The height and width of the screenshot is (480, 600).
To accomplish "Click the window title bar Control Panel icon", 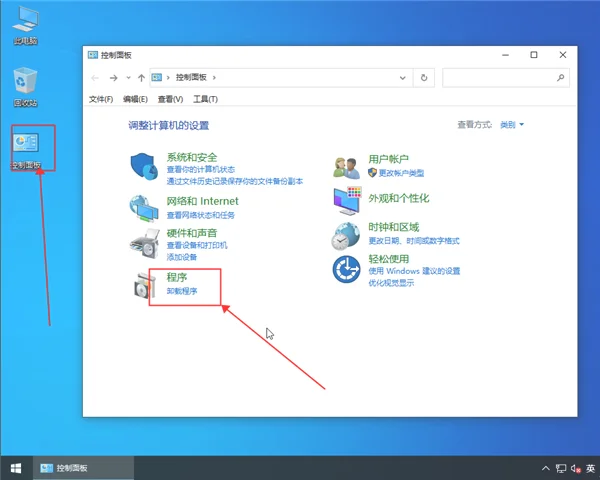I will [93, 55].
